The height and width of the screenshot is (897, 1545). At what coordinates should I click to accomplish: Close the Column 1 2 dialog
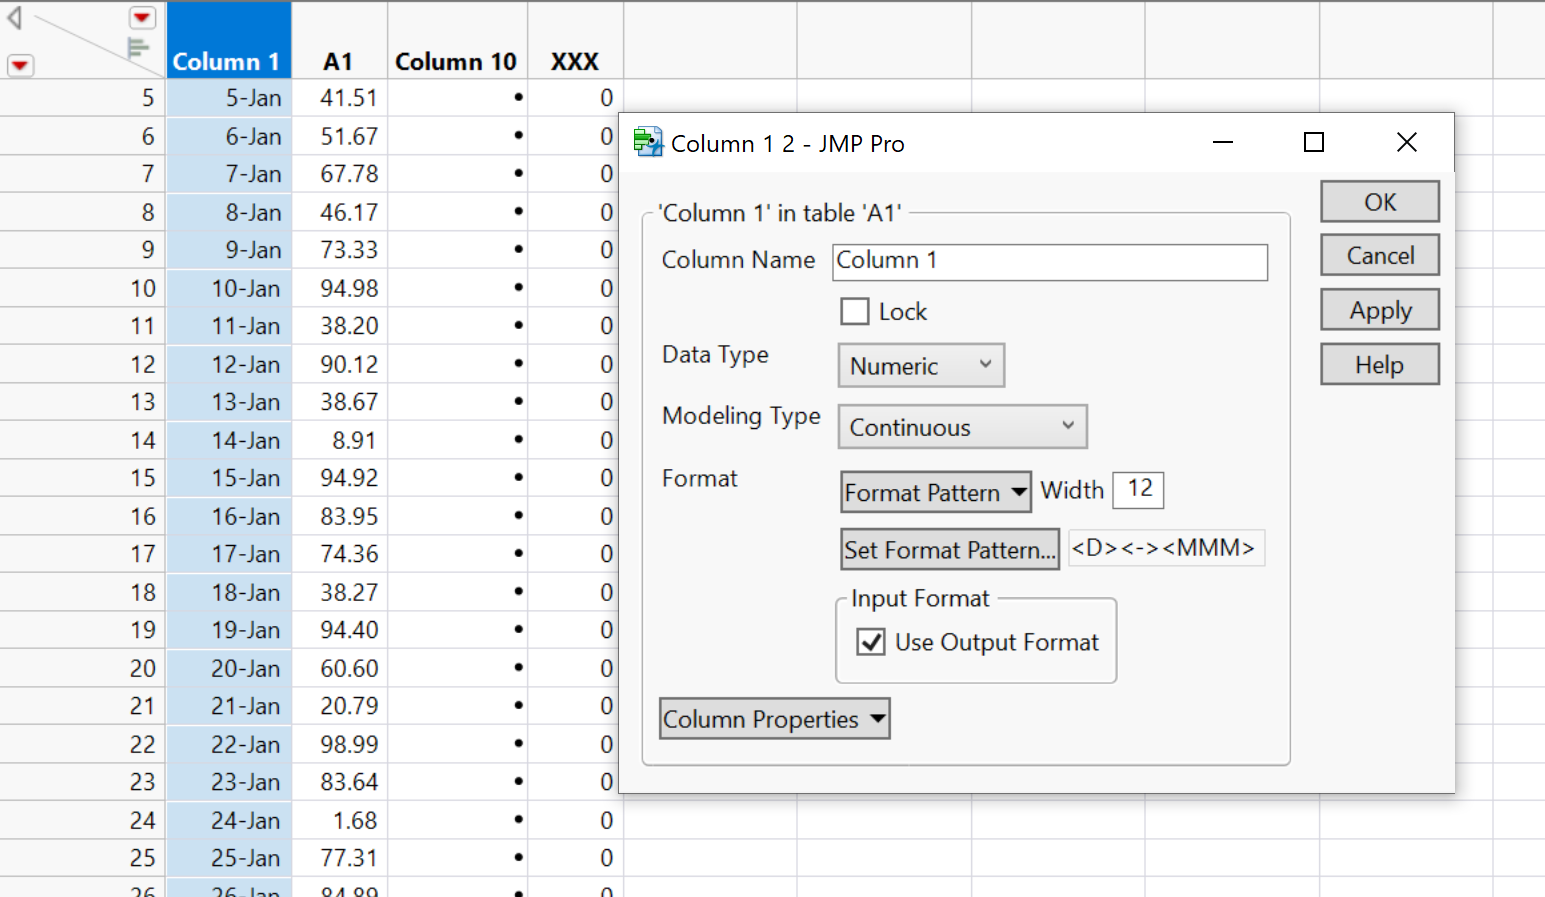1406,143
